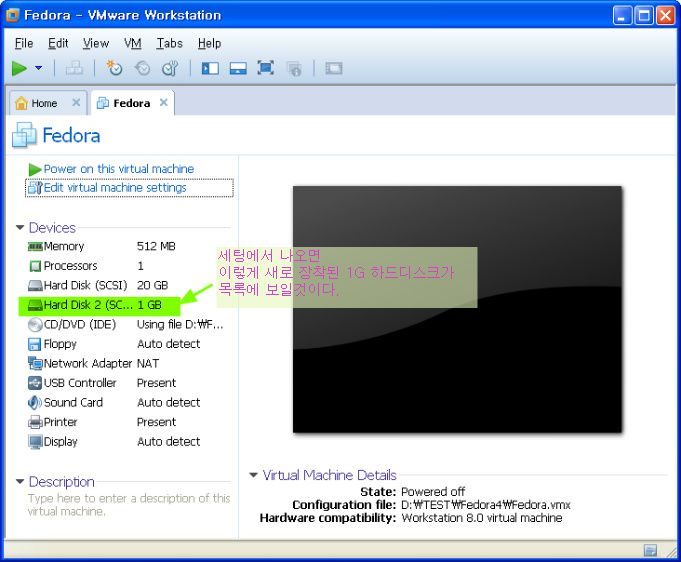Click the Printer device icon
Viewport: 681px width, 562px height.
click(35, 422)
